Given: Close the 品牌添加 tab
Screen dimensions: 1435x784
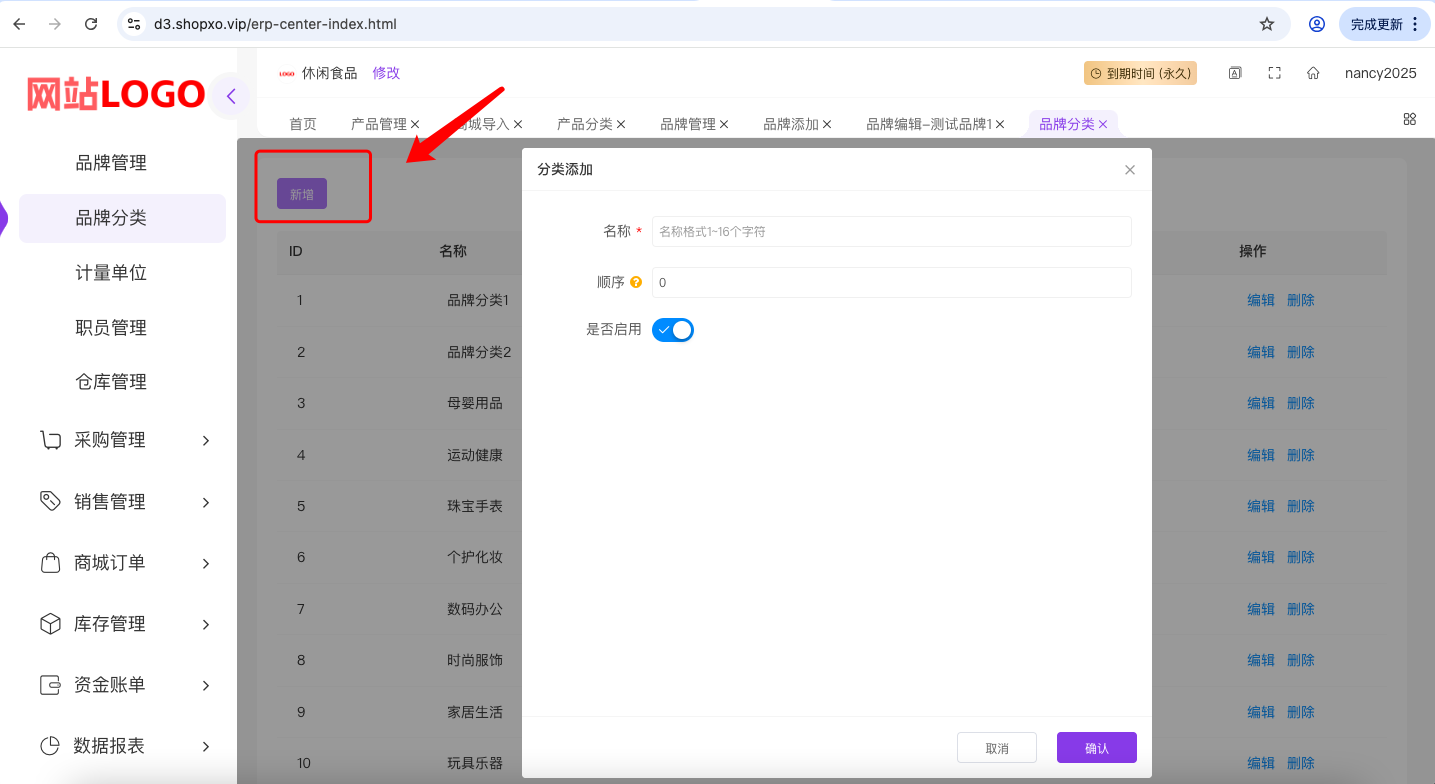Looking at the screenshot, I should [827, 124].
